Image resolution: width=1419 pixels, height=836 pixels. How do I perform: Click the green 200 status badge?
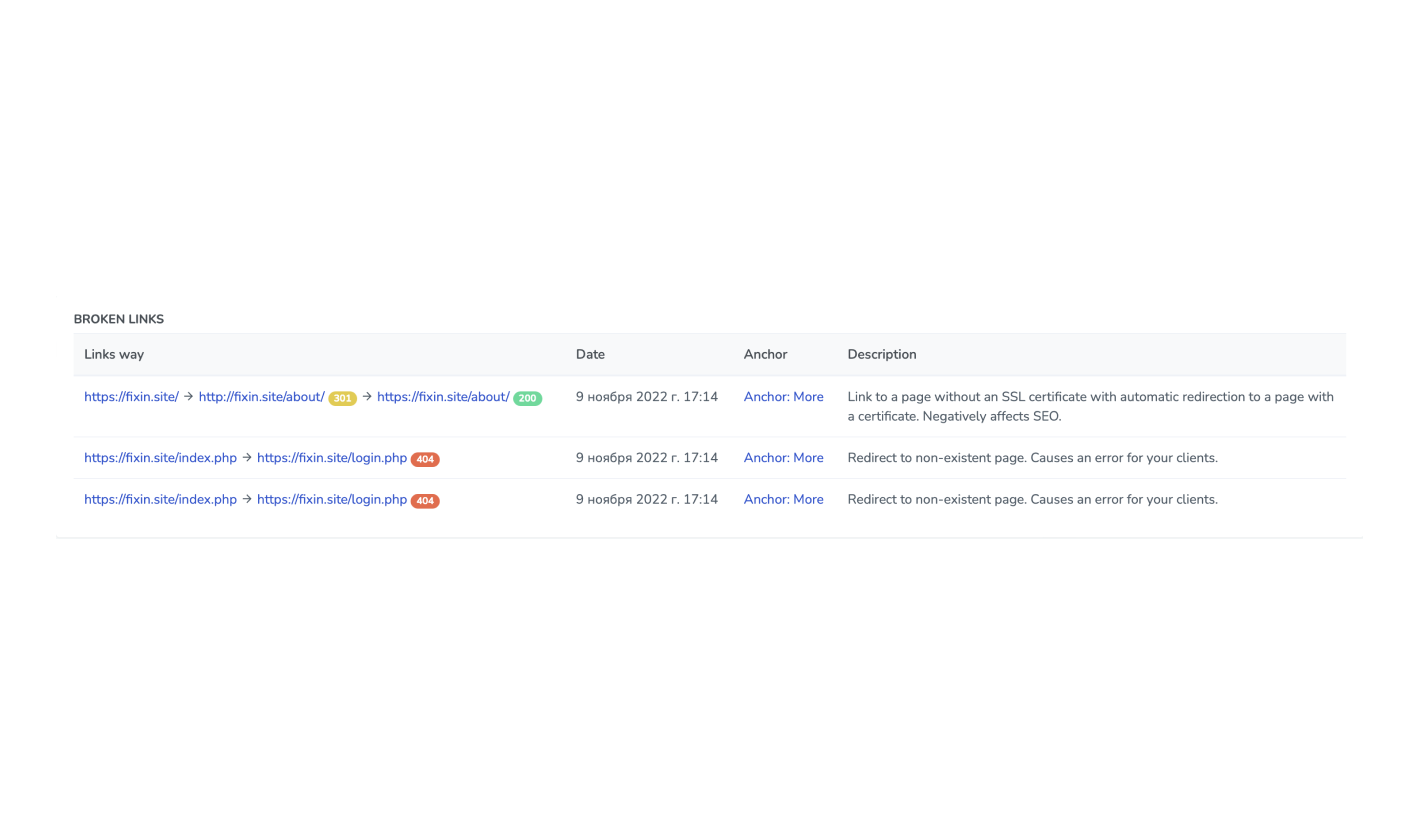pyautogui.click(x=527, y=399)
